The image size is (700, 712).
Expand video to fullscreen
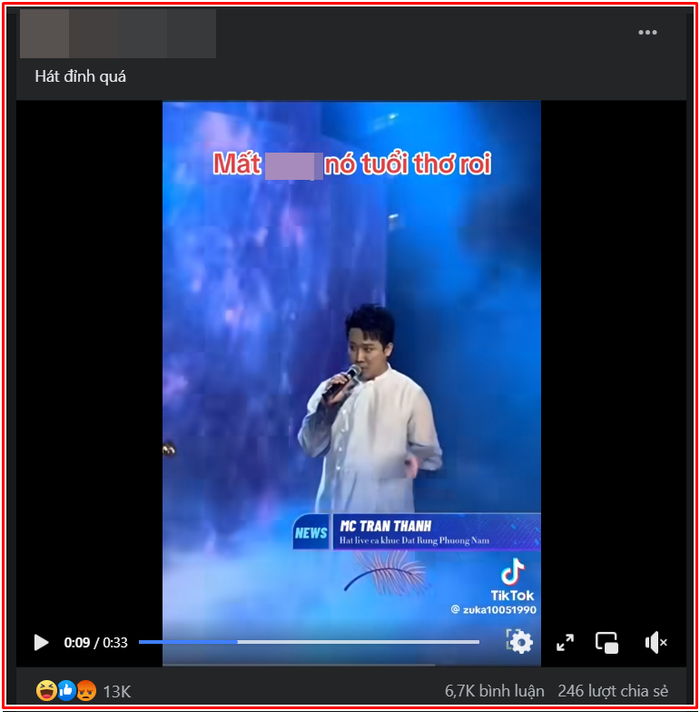pos(565,642)
